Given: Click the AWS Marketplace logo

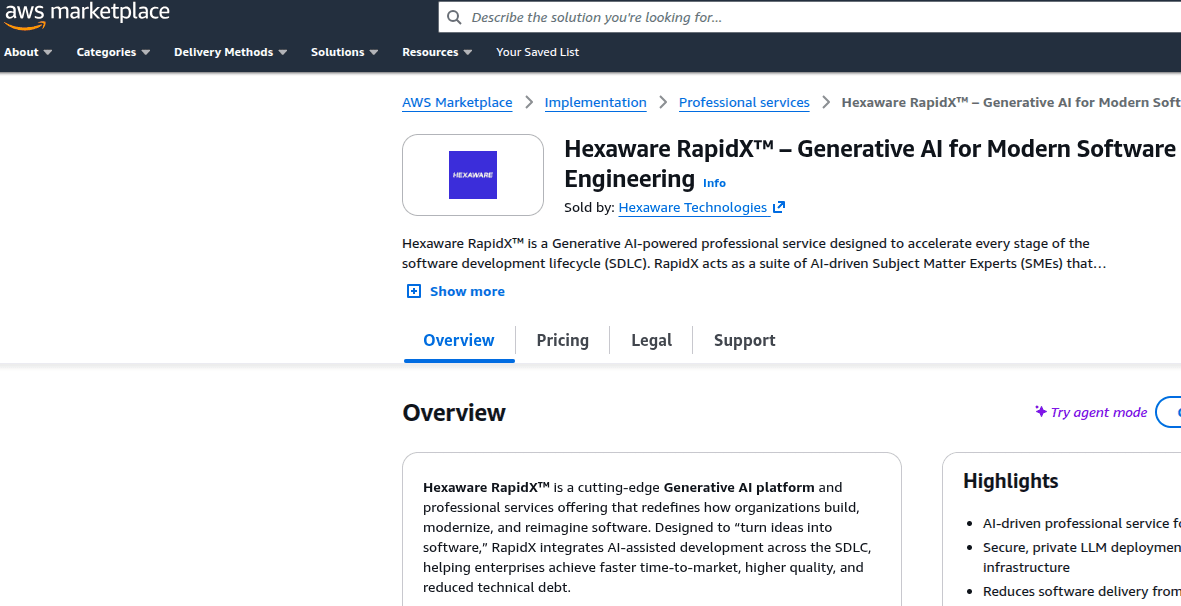Looking at the screenshot, I should [87, 14].
